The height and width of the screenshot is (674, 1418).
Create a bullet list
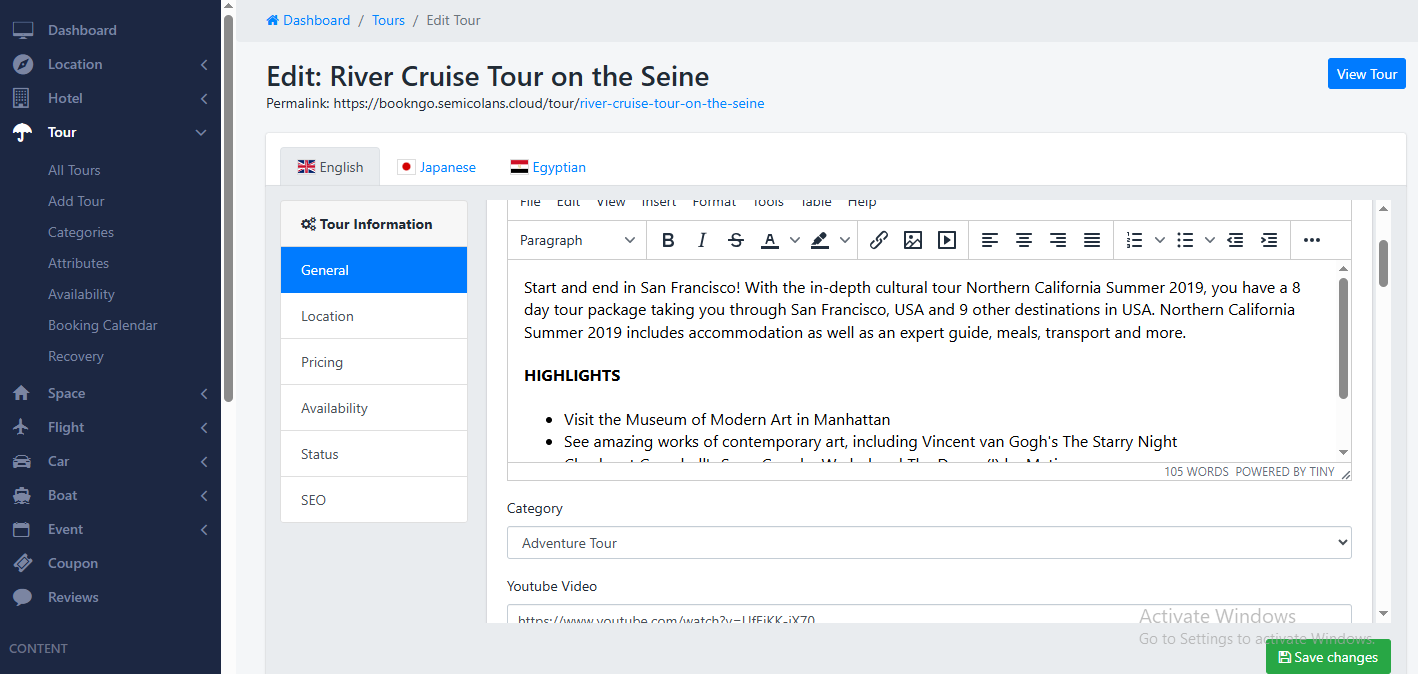1185,240
